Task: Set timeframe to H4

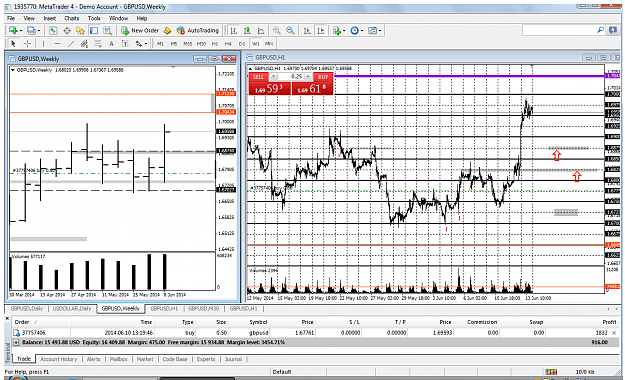Action: pyautogui.click(x=228, y=43)
